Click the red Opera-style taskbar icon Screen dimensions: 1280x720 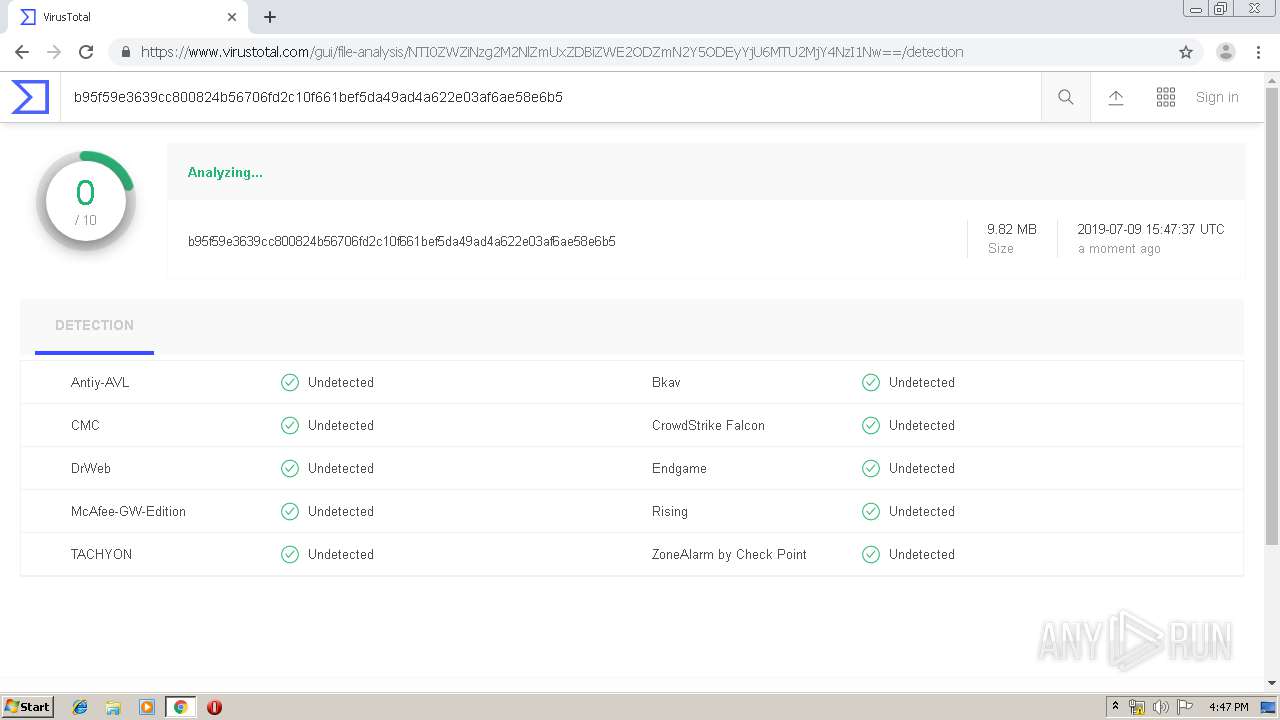pos(214,707)
